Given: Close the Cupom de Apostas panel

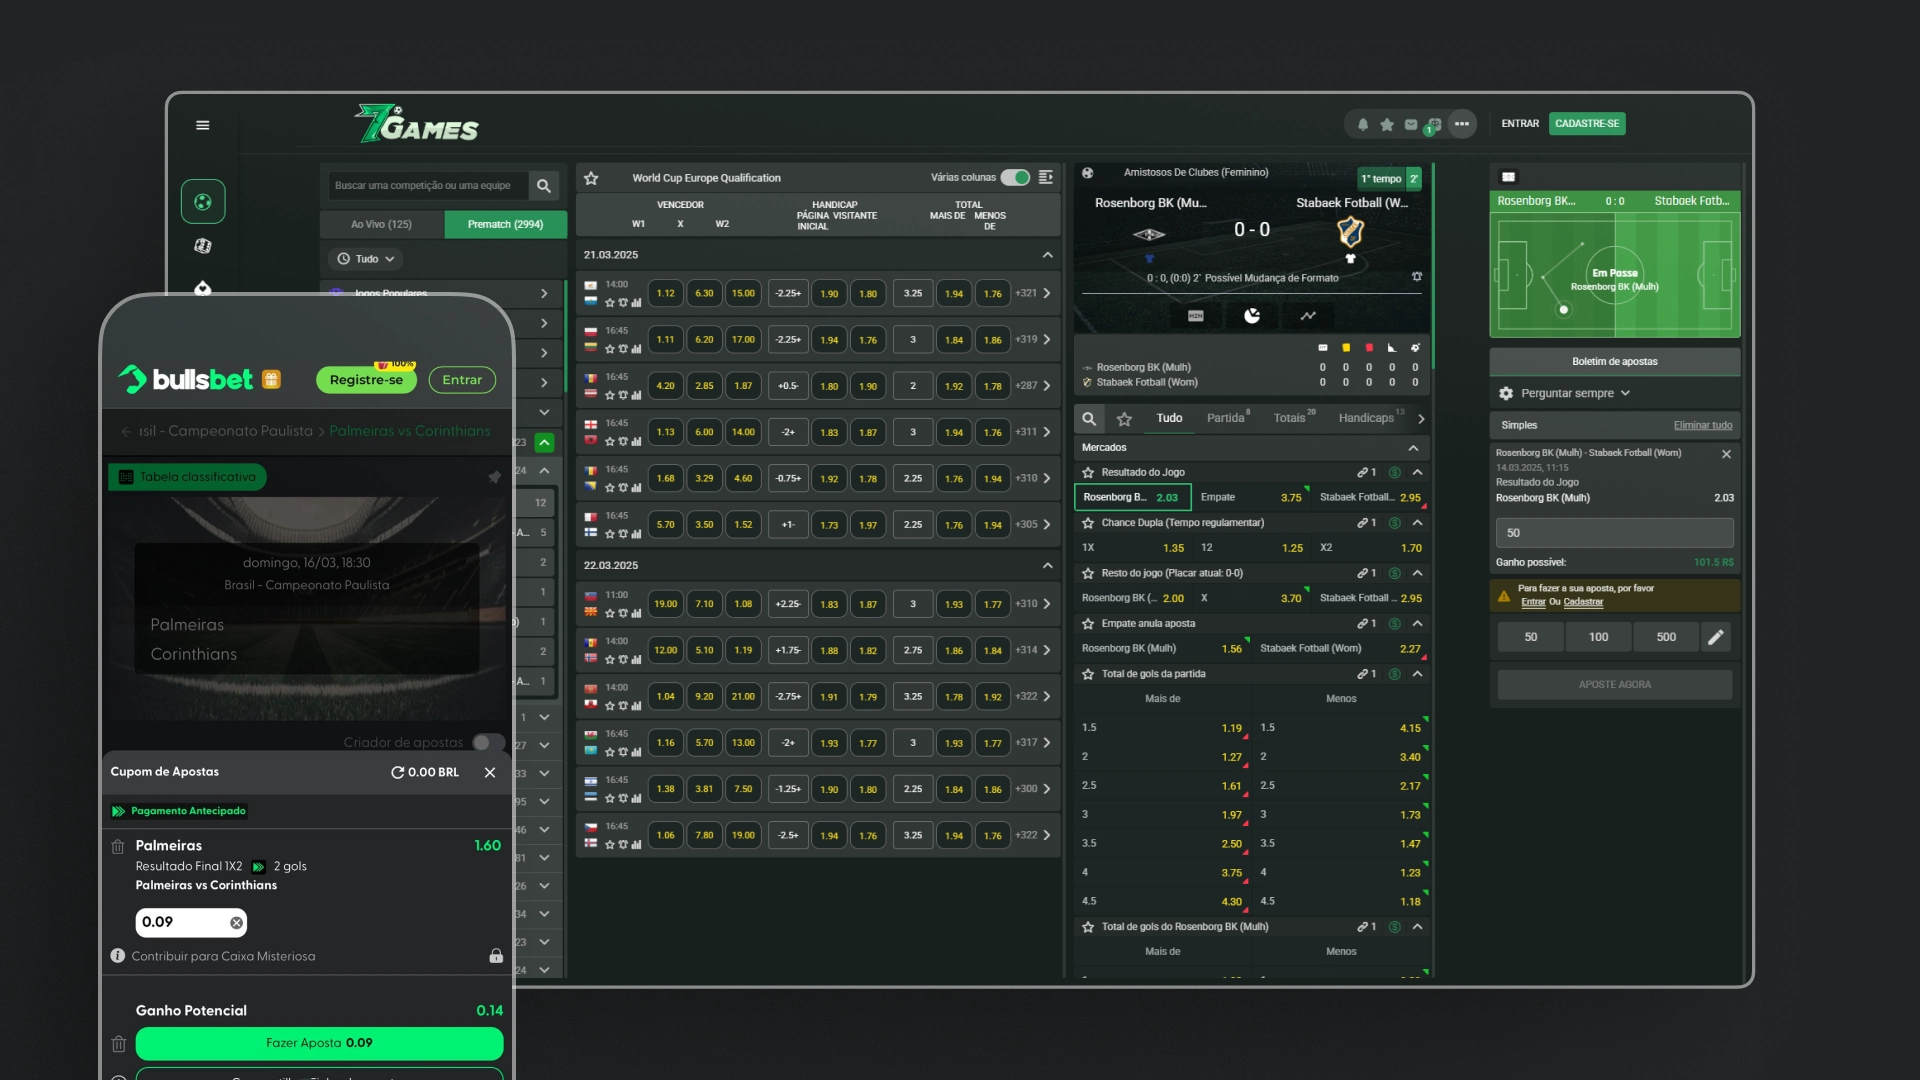Looking at the screenshot, I should pyautogui.click(x=490, y=772).
